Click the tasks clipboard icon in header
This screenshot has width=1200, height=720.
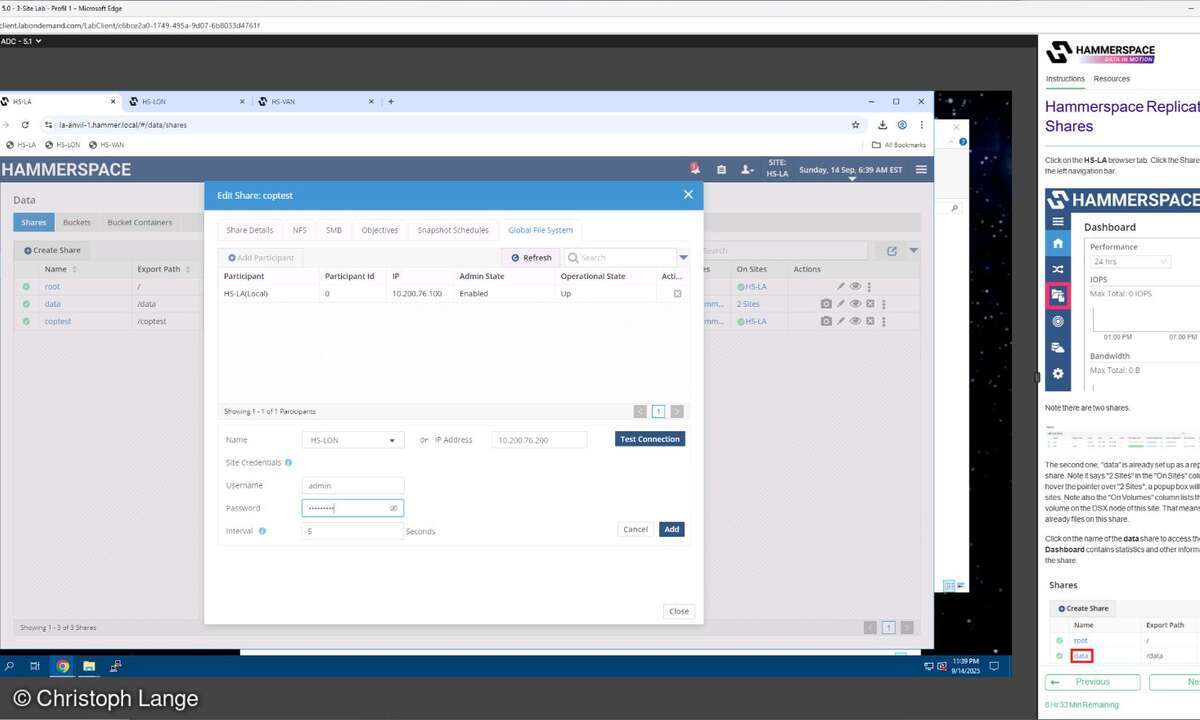[721, 170]
